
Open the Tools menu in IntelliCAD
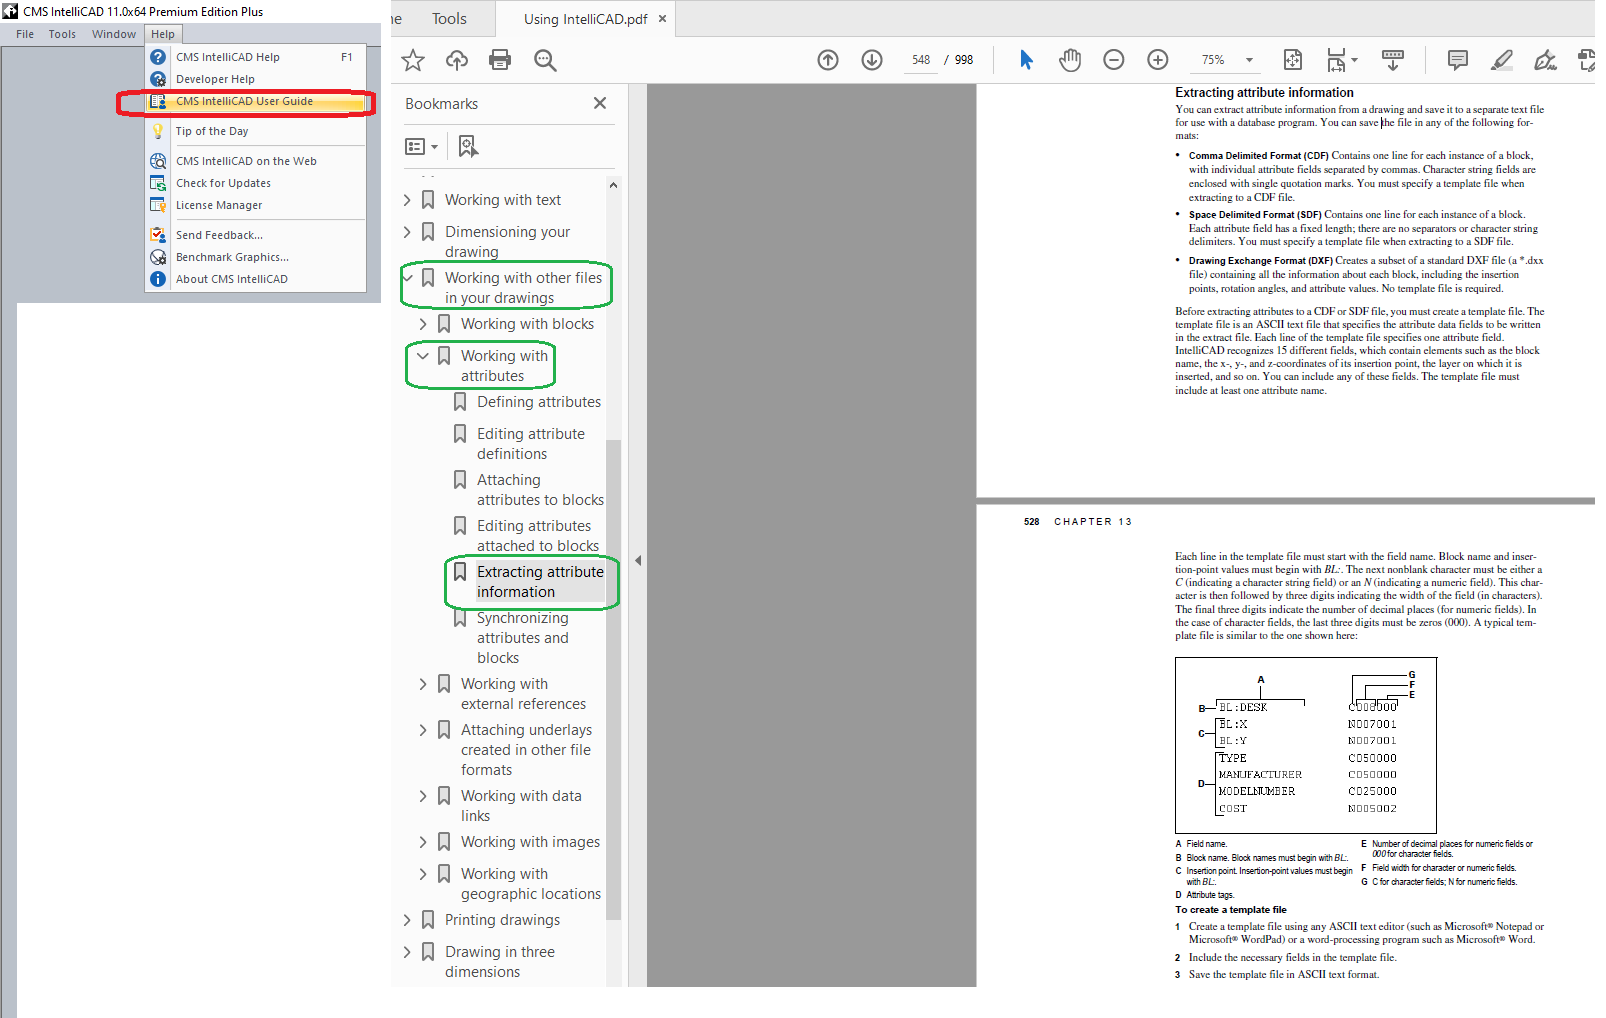click(x=62, y=34)
